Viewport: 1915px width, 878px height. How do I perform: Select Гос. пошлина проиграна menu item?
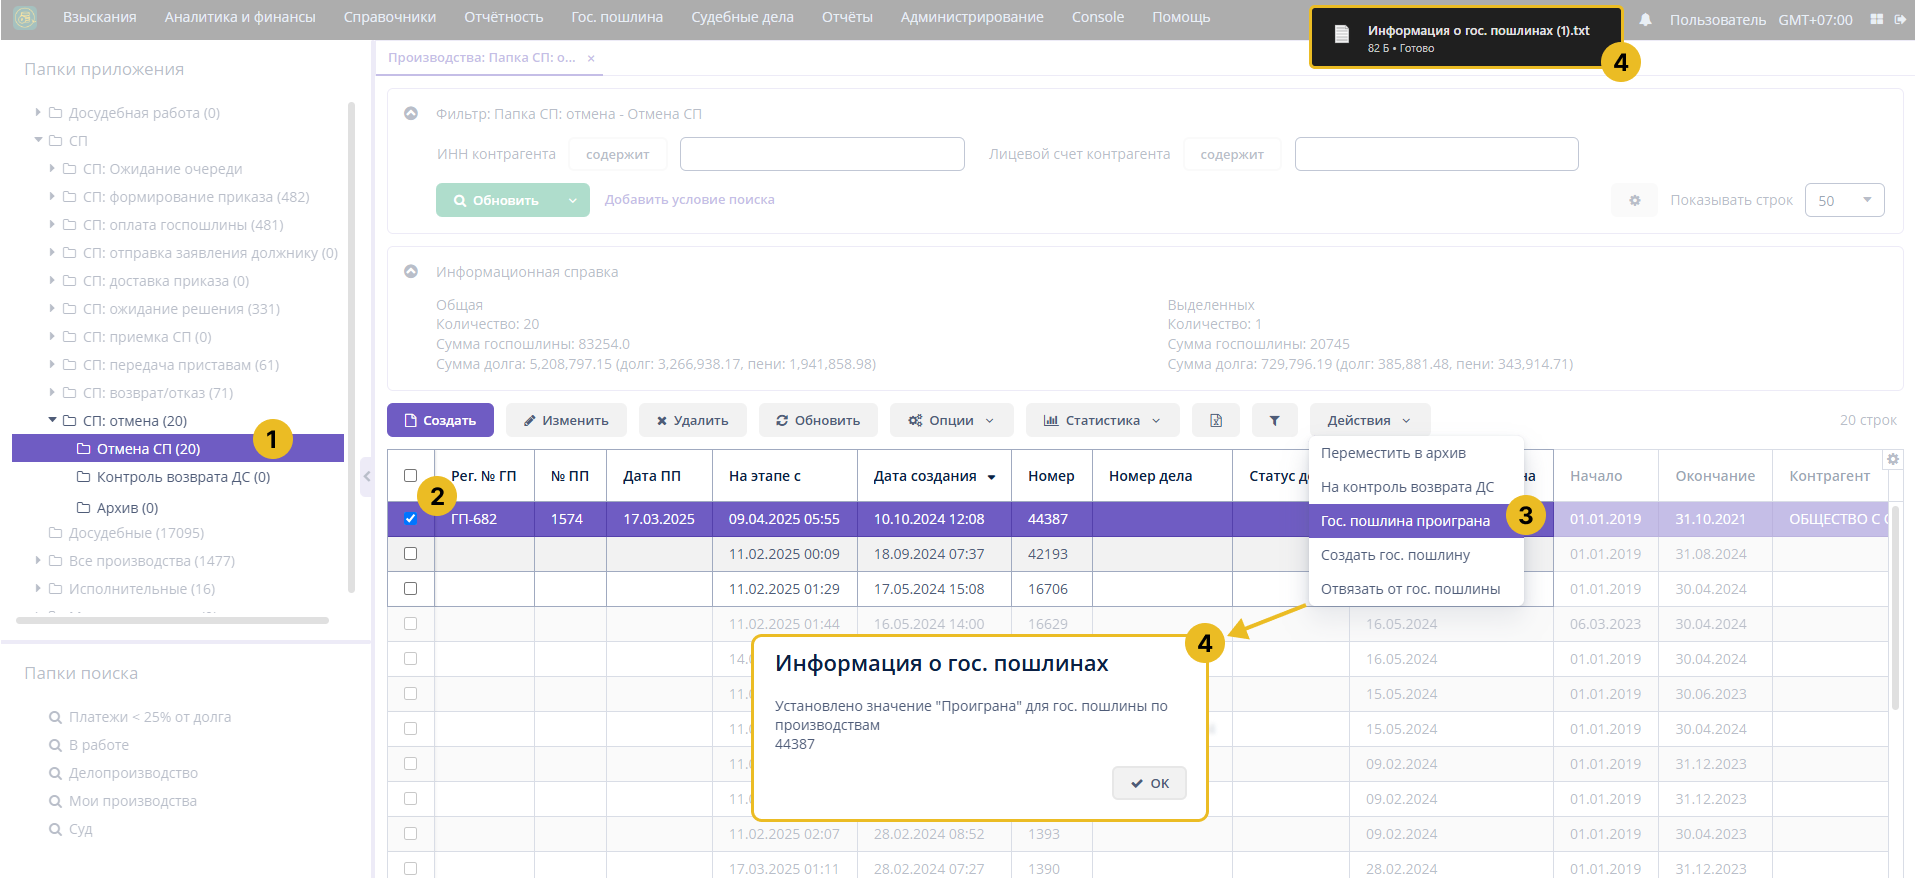(1404, 521)
